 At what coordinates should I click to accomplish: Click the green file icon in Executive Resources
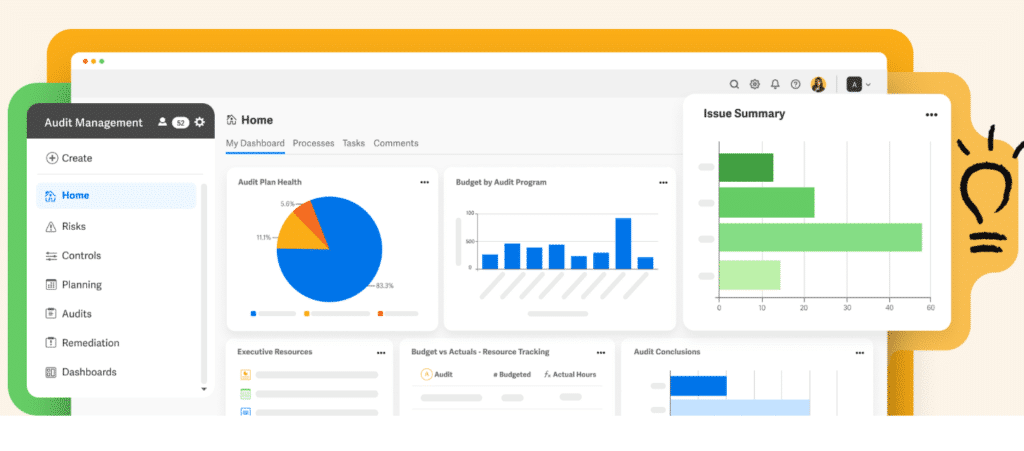(246, 394)
